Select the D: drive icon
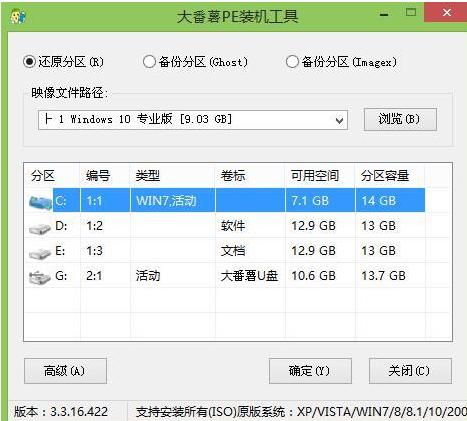467x421 pixels. click(39, 228)
